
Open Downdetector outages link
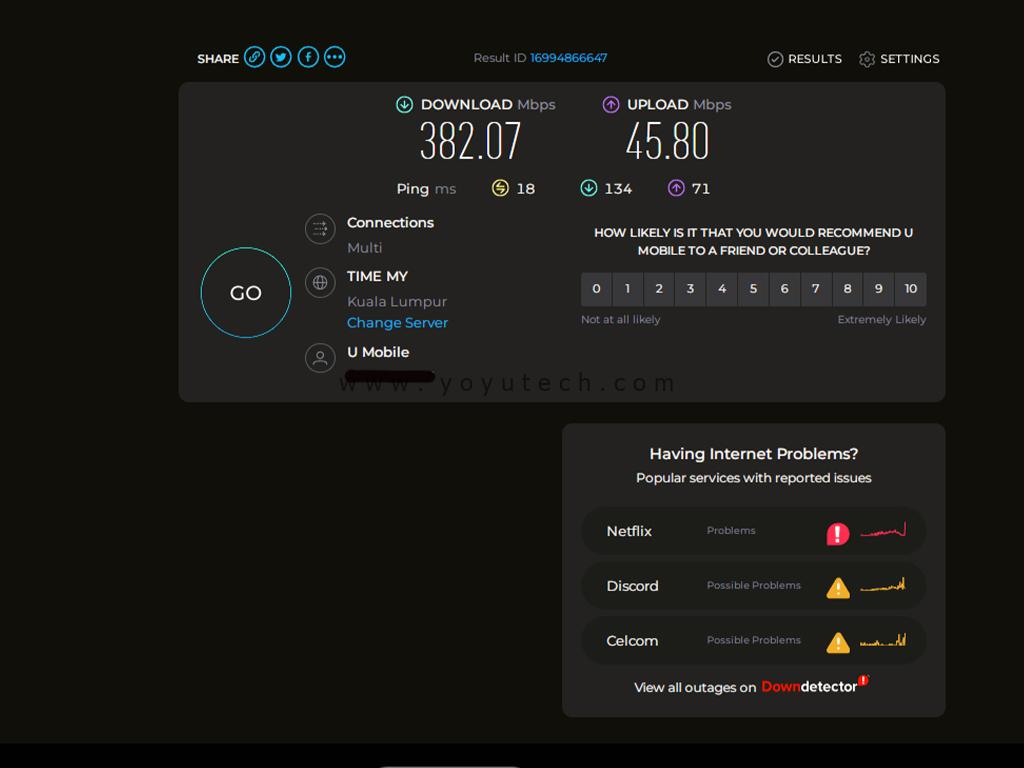pos(816,686)
